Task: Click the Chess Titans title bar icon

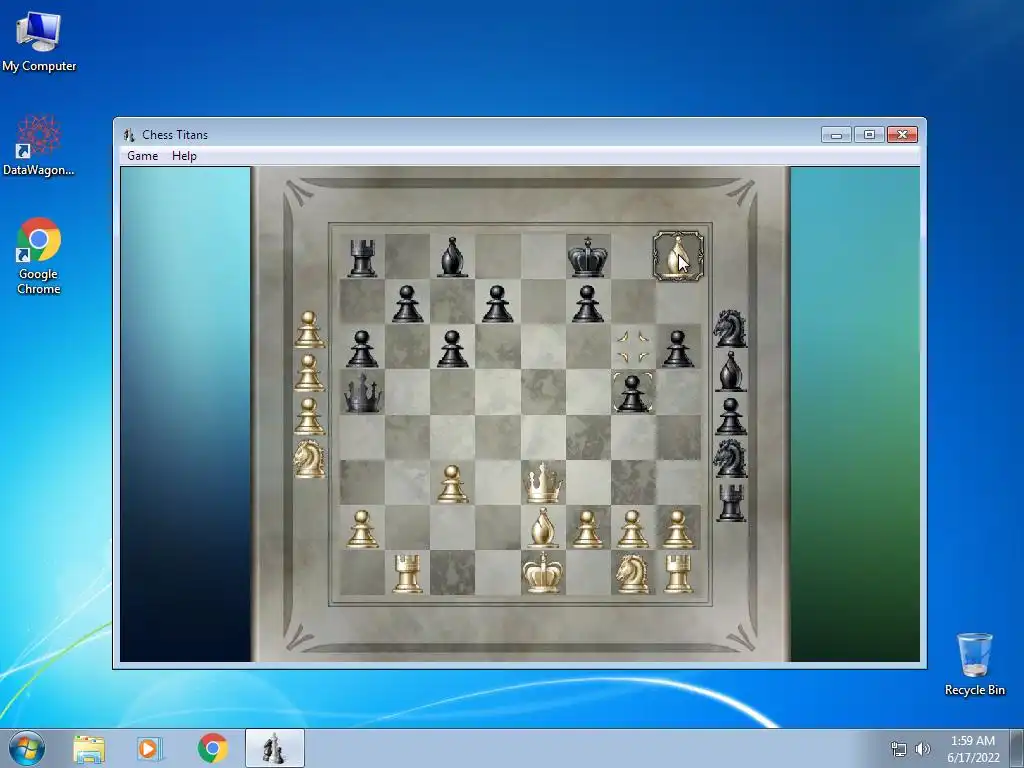Action: [129, 135]
